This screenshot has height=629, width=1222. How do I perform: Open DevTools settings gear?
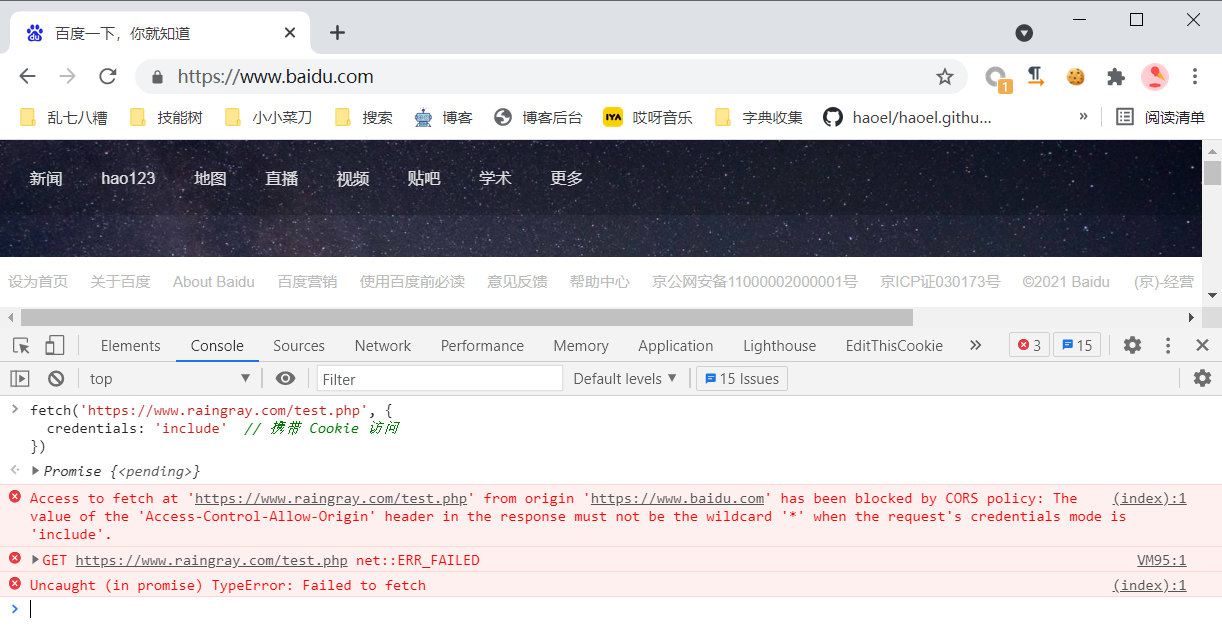tap(1132, 345)
